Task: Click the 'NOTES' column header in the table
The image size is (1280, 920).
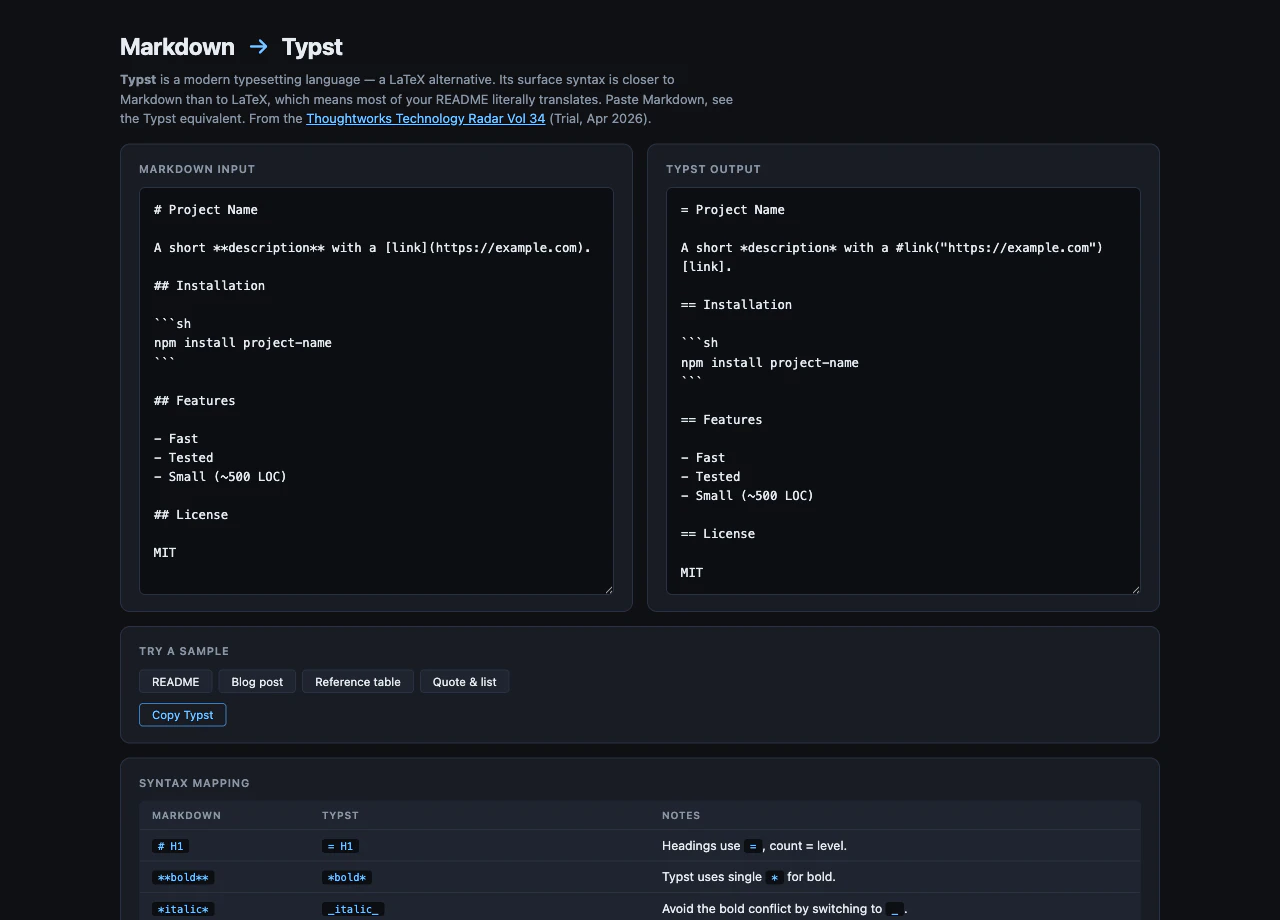Action: tap(681, 816)
